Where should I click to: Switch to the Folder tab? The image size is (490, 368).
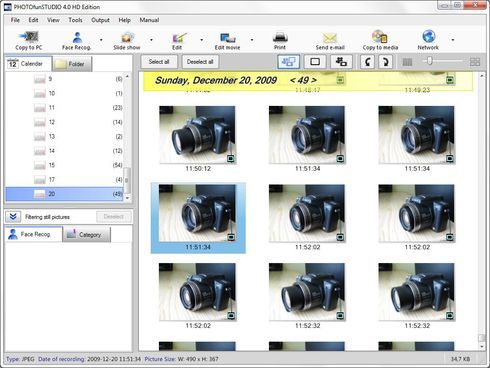(x=72, y=64)
